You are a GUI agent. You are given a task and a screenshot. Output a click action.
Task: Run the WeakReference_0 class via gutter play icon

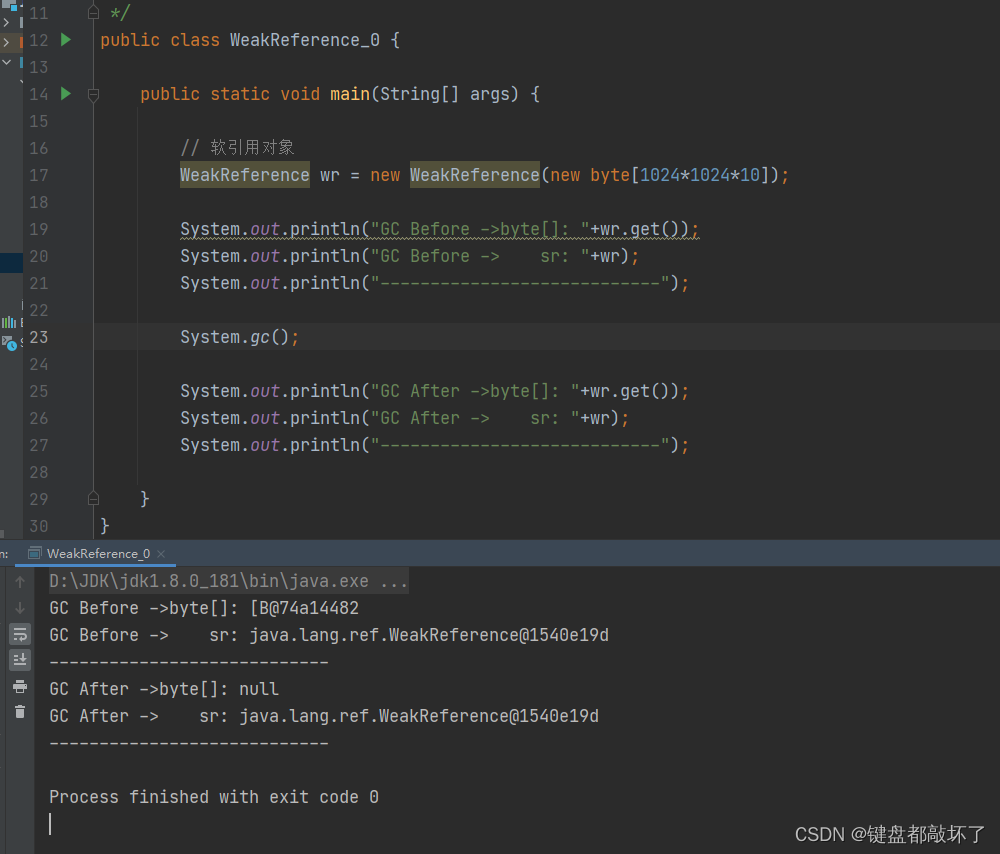point(65,40)
